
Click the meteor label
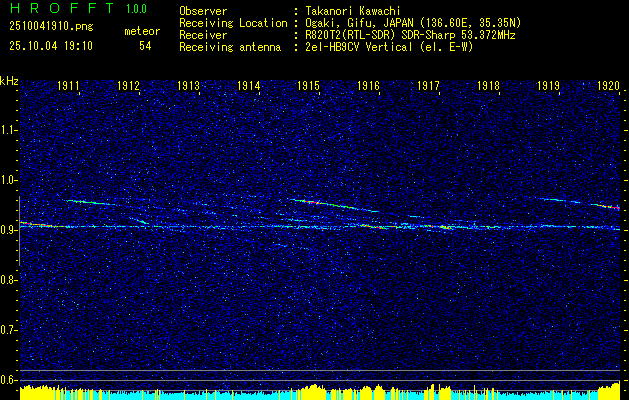[x=142, y=31]
